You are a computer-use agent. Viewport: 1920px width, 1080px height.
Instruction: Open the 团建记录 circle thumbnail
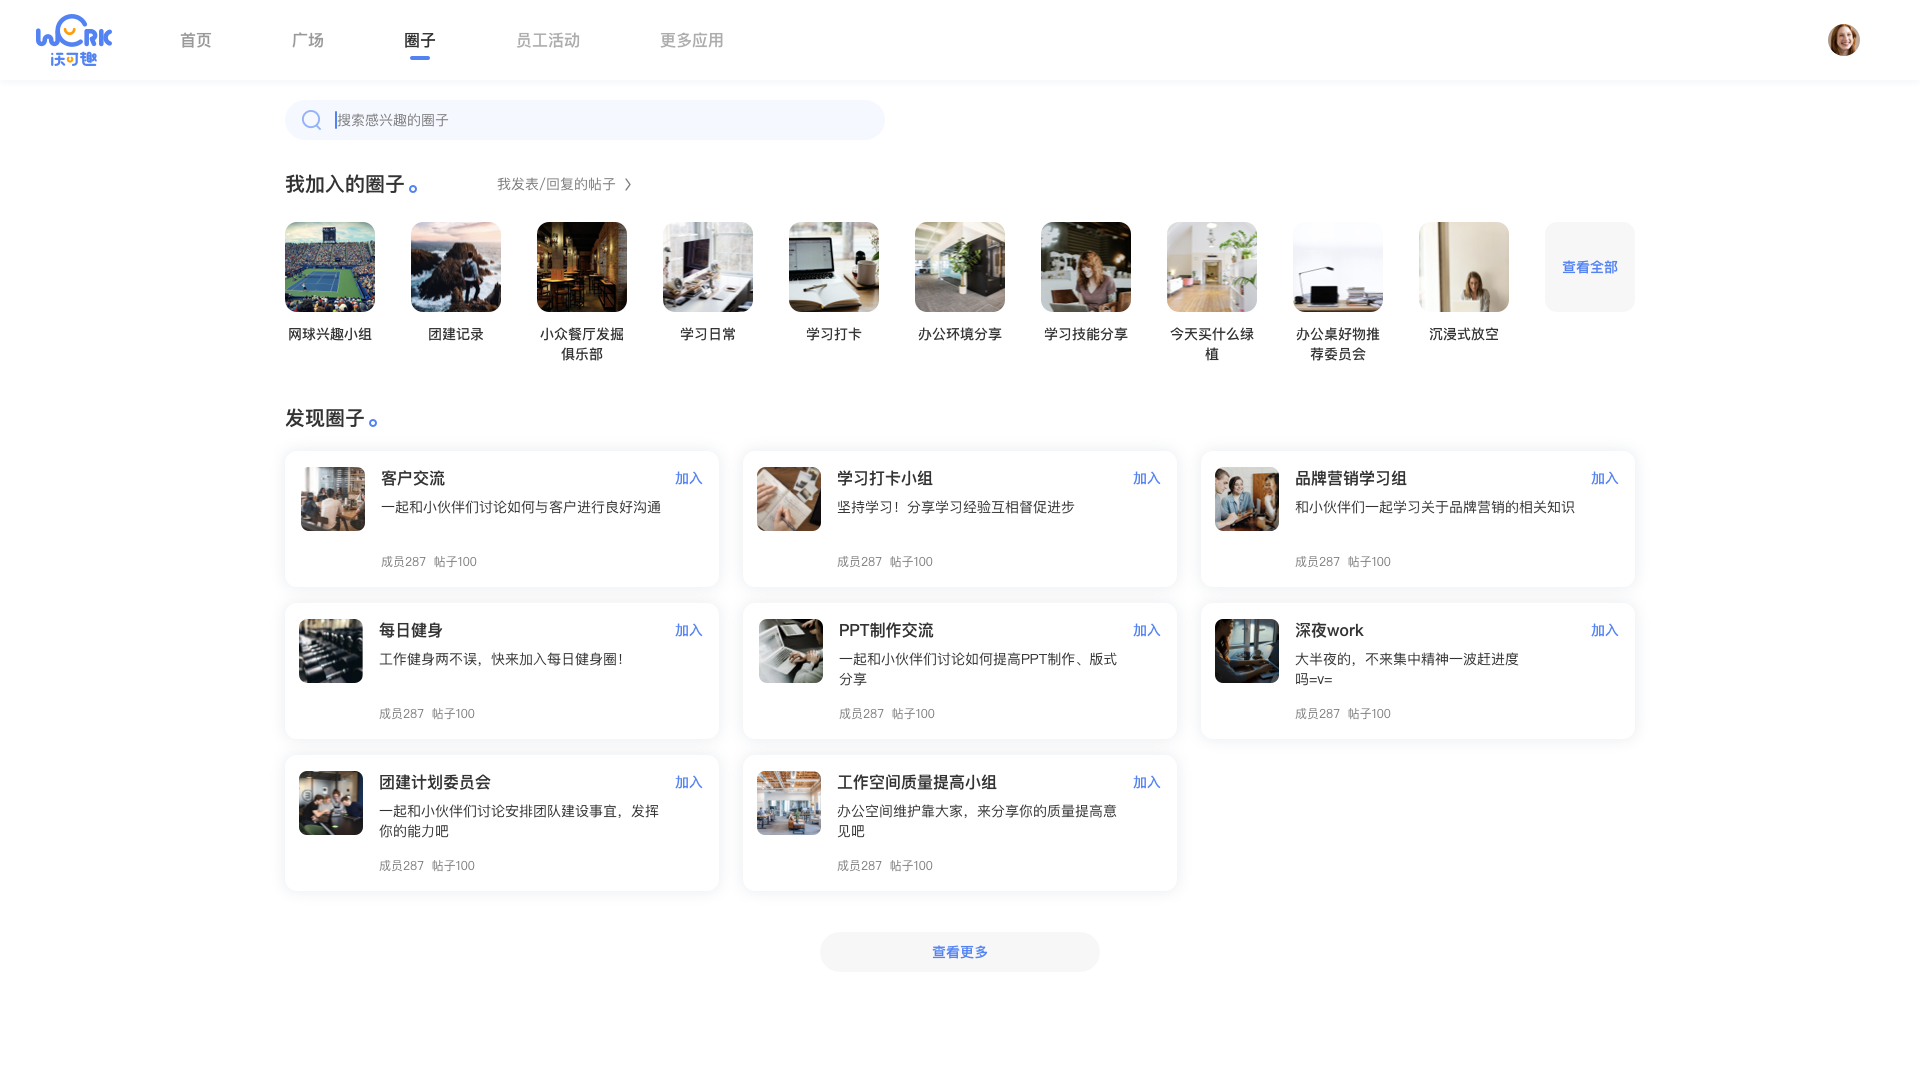coord(456,267)
